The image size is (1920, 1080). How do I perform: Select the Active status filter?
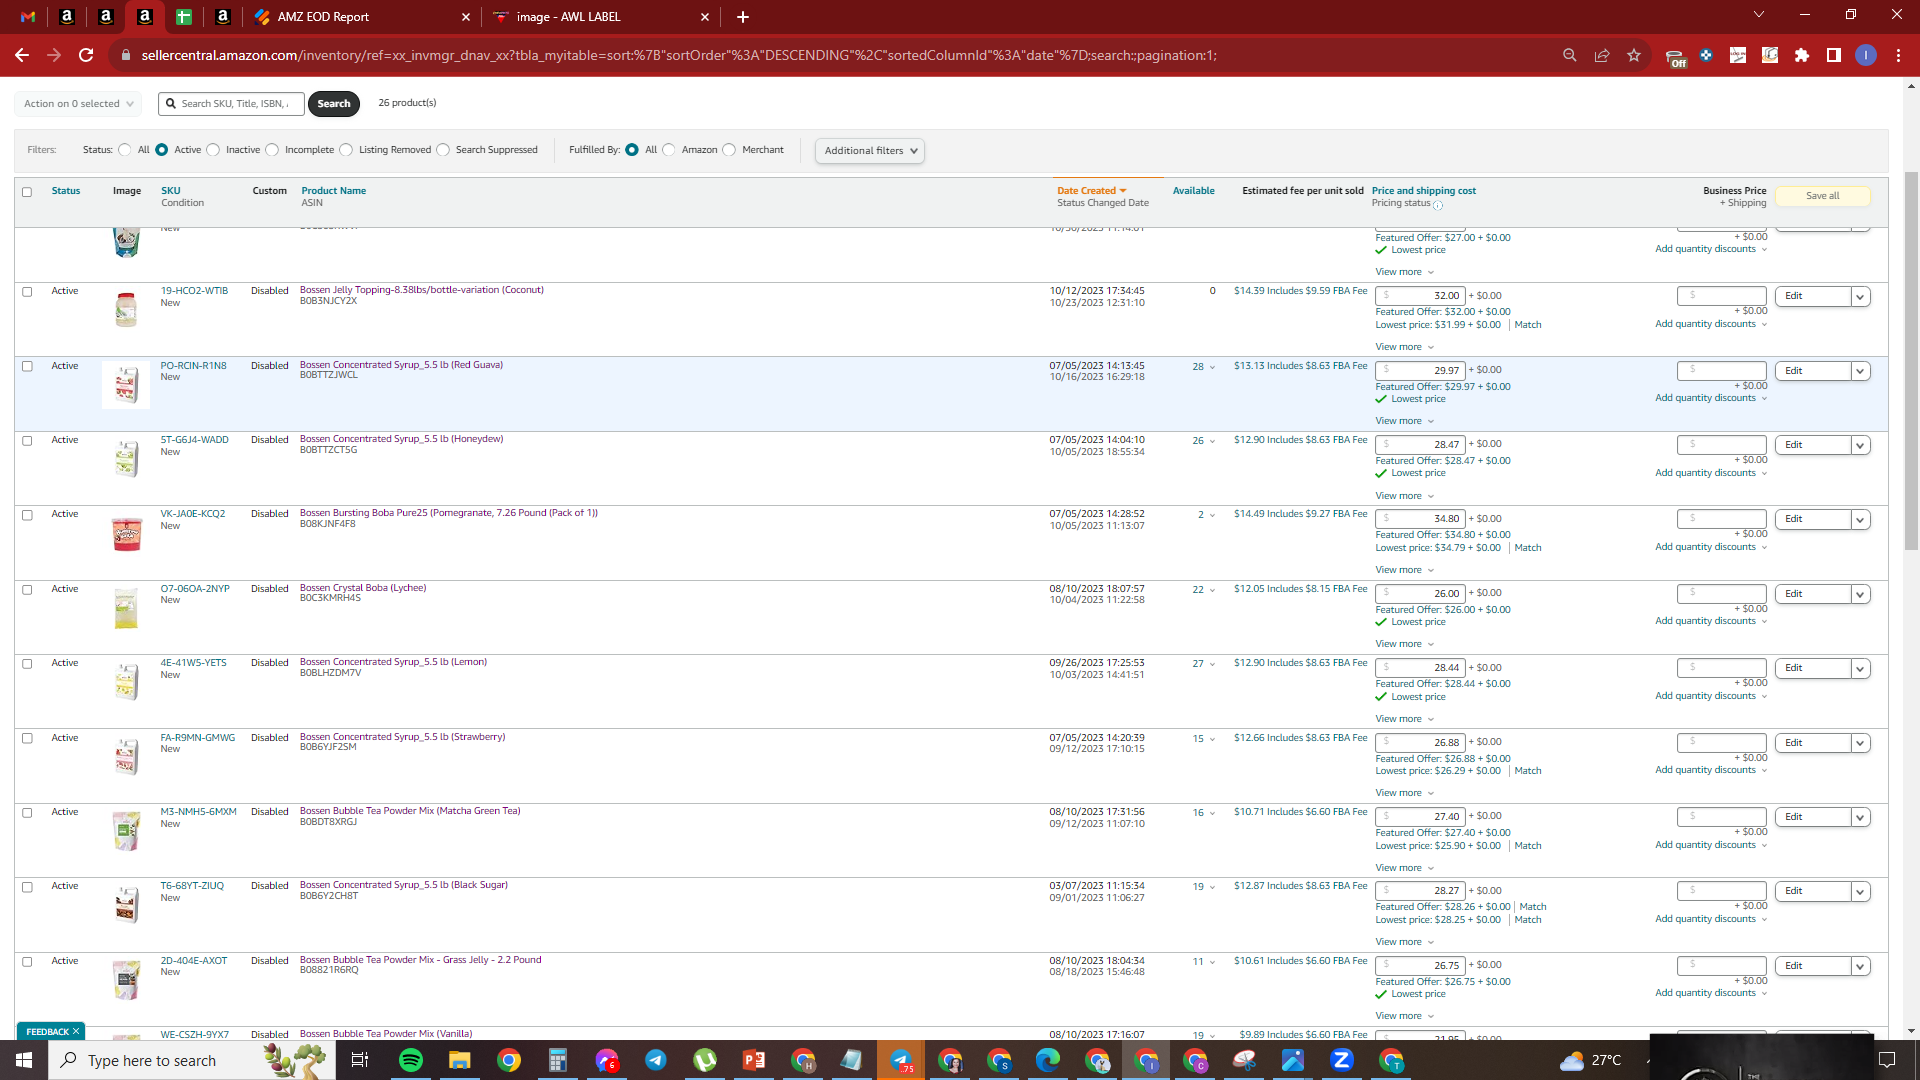(x=162, y=150)
